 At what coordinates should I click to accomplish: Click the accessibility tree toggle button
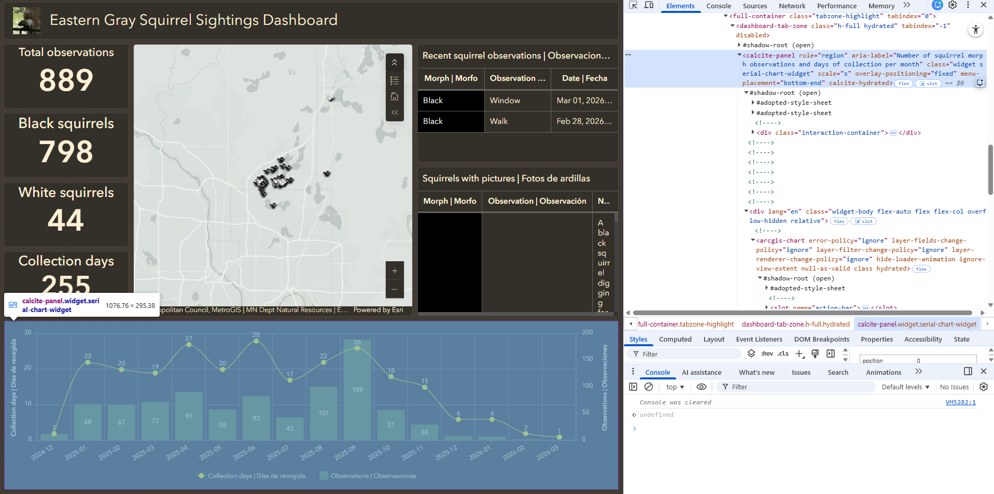click(x=976, y=30)
